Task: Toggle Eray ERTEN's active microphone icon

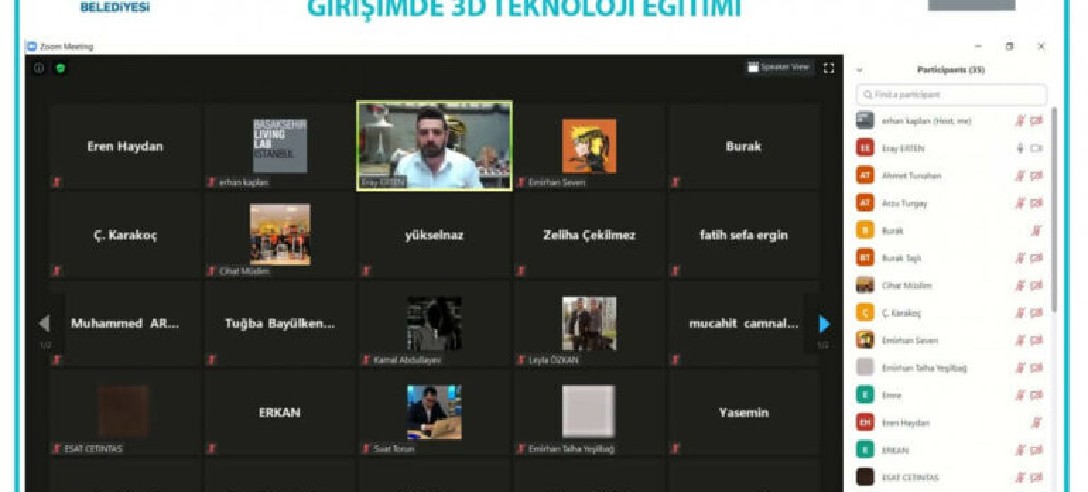Action: (x=1021, y=148)
